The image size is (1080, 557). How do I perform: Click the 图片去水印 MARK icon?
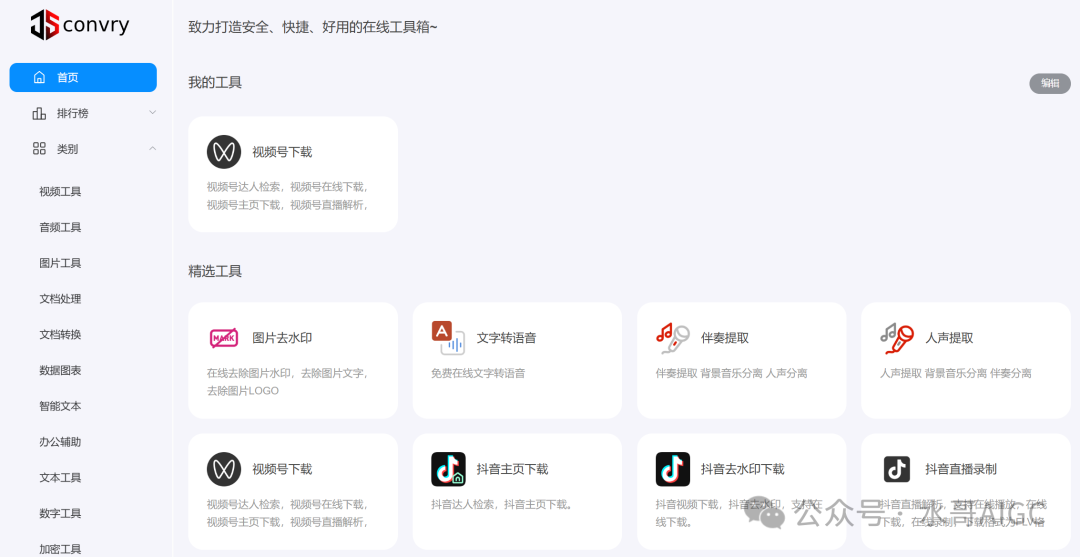point(224,338)
